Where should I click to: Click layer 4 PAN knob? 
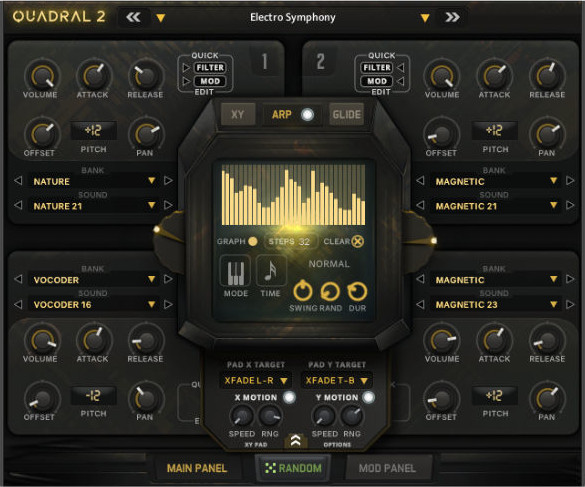coord(547,398)
